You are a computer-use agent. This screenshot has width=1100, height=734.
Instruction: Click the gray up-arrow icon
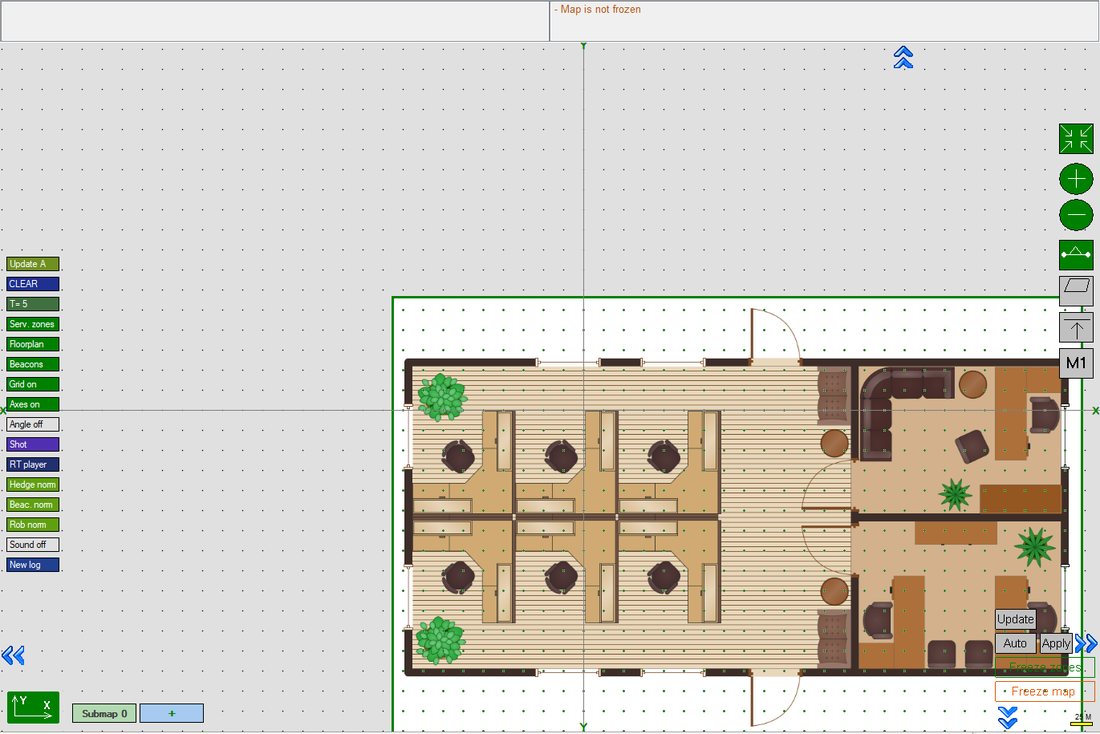click(1075, 327)
